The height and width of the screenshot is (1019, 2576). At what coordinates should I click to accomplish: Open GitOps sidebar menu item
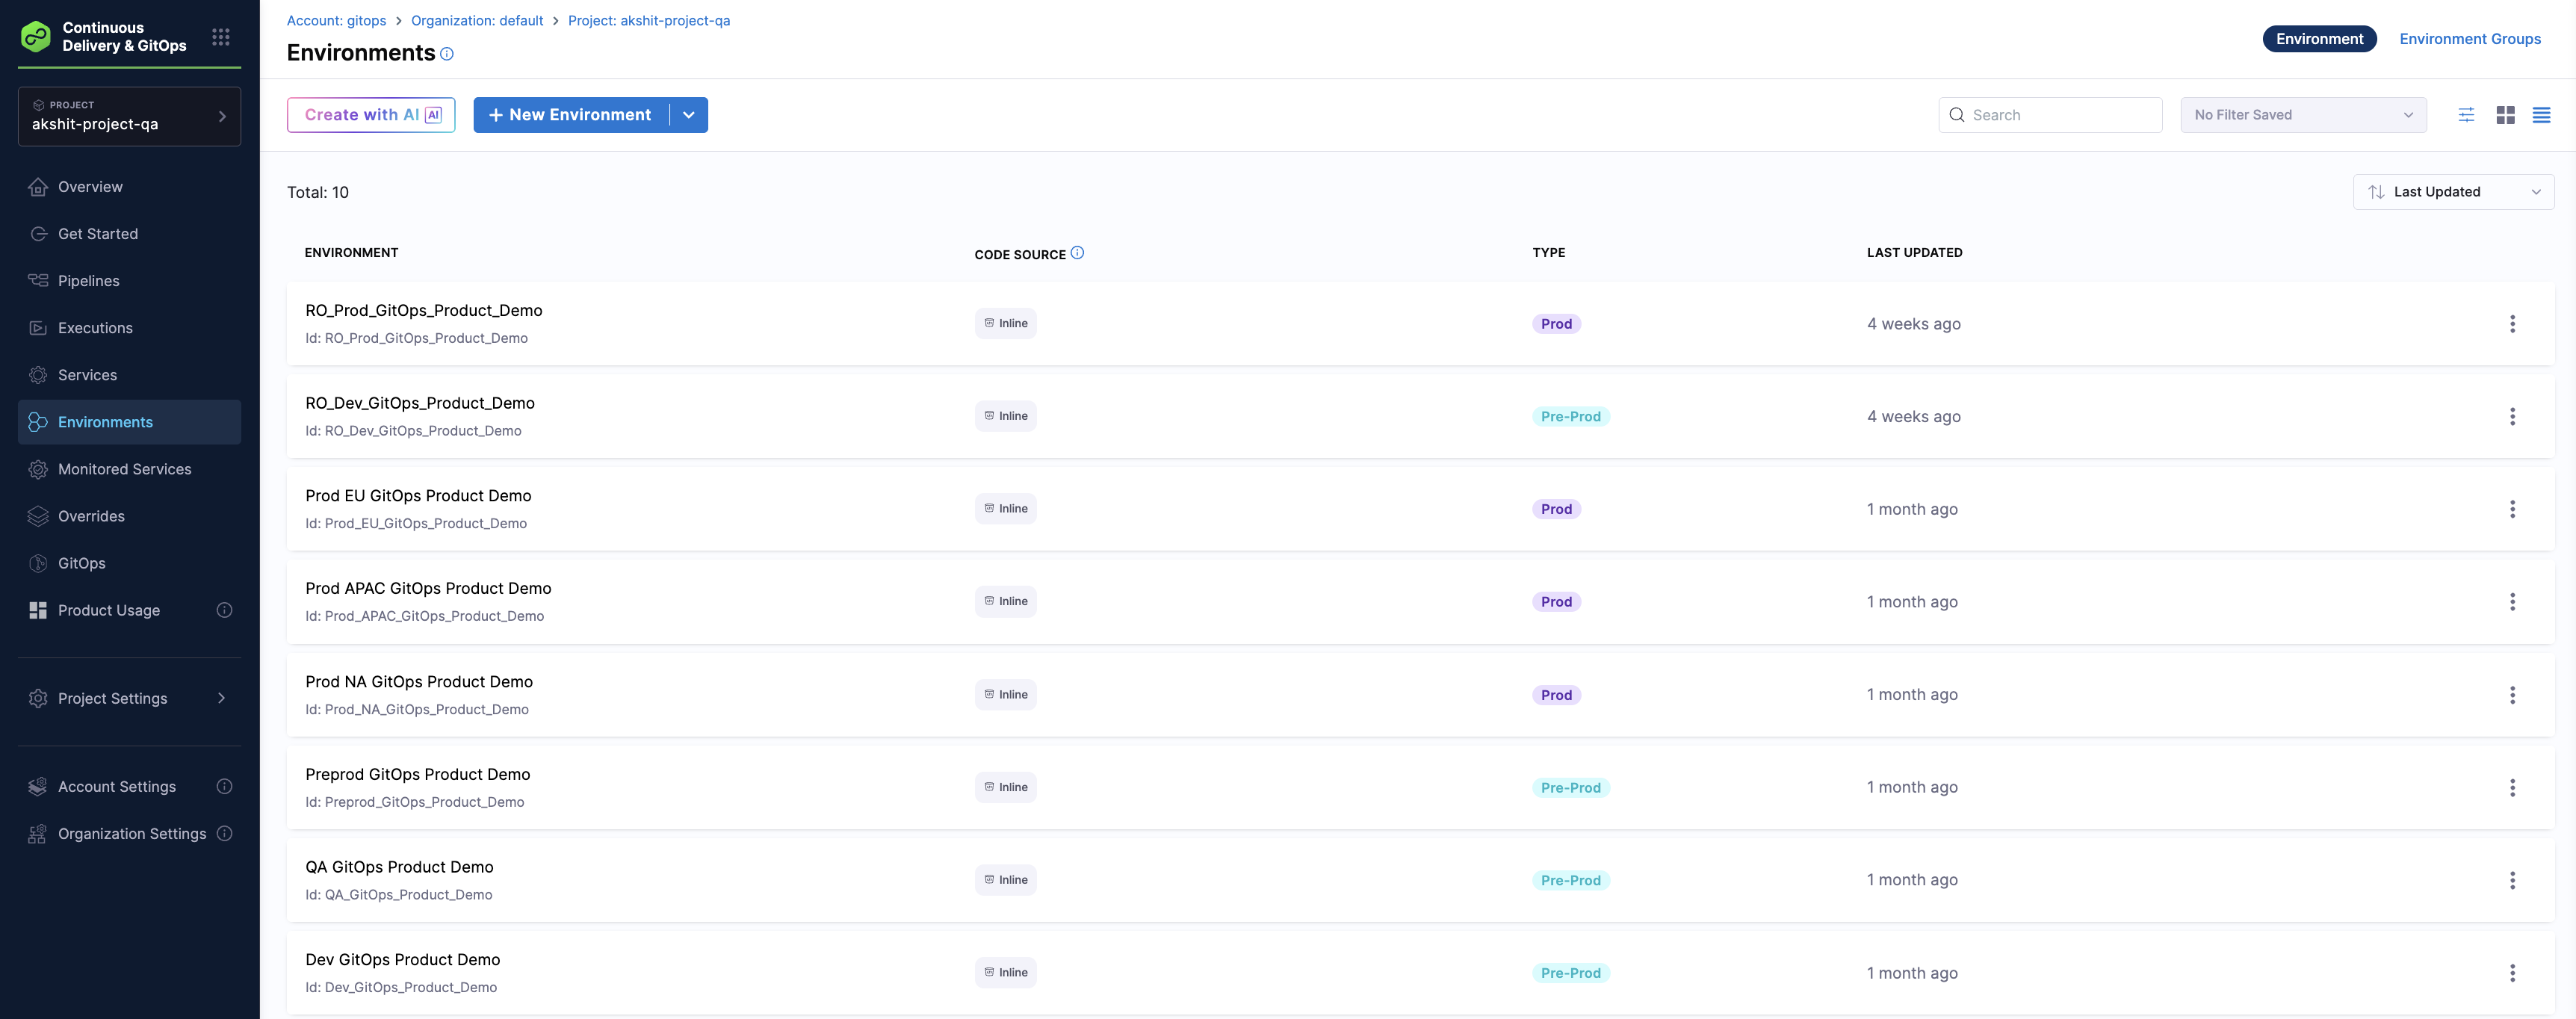click(x=81, y=563)
